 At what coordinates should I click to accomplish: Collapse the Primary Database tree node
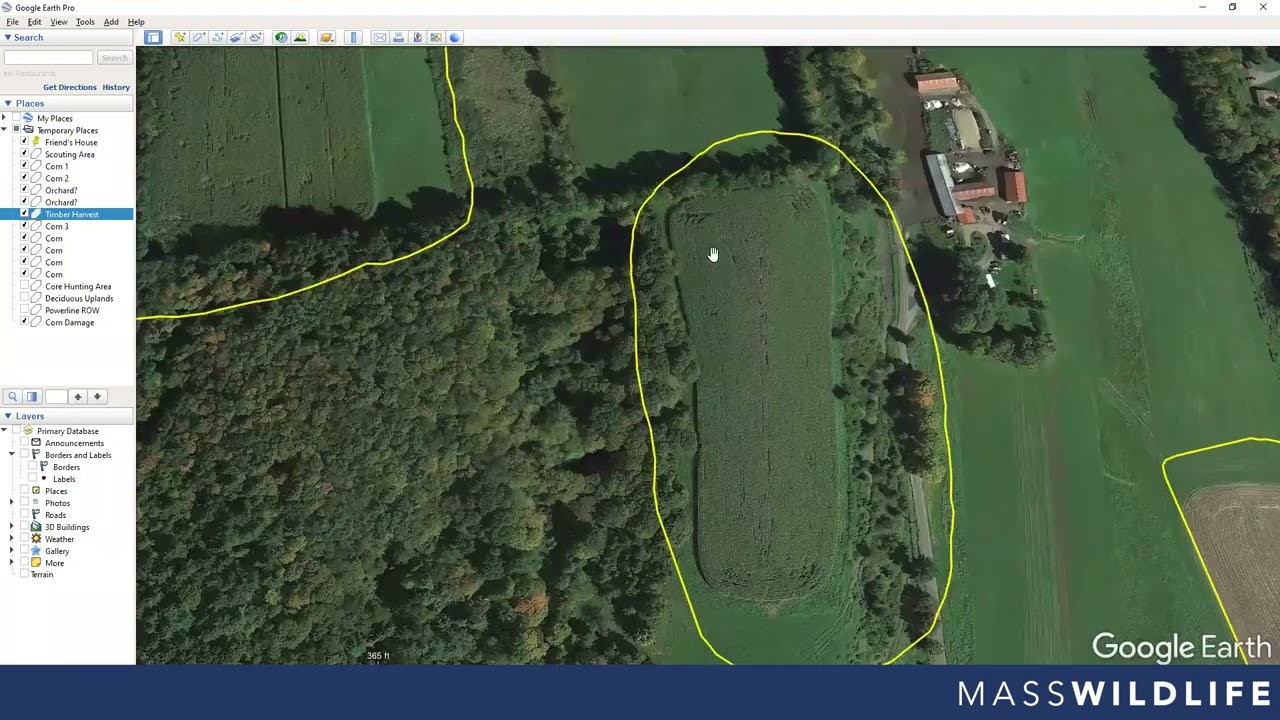(x=4, y=431)
